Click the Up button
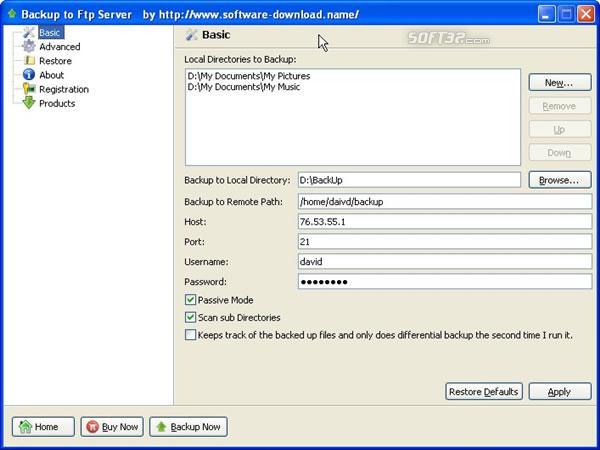Viewport: 600px width, 450px height. click(560, 129)
